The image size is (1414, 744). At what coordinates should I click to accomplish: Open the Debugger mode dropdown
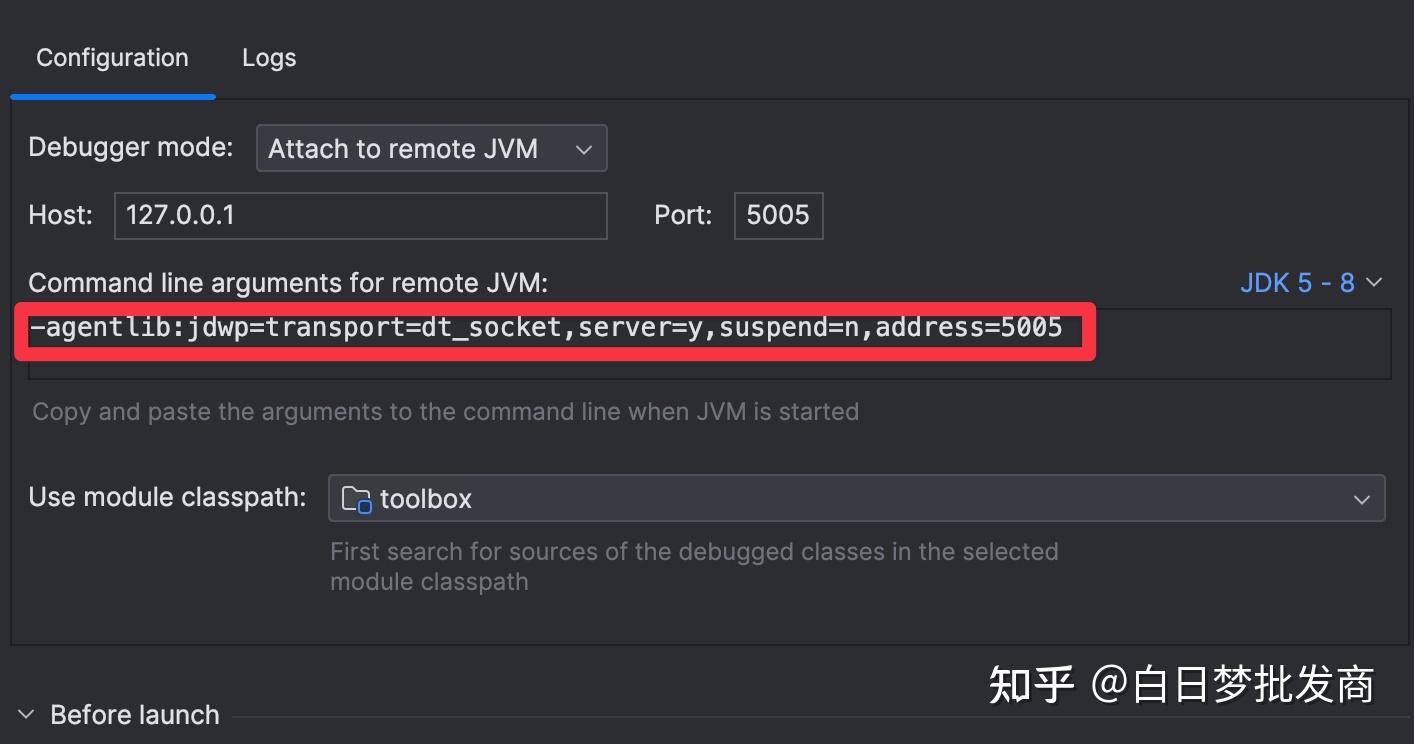430,148
